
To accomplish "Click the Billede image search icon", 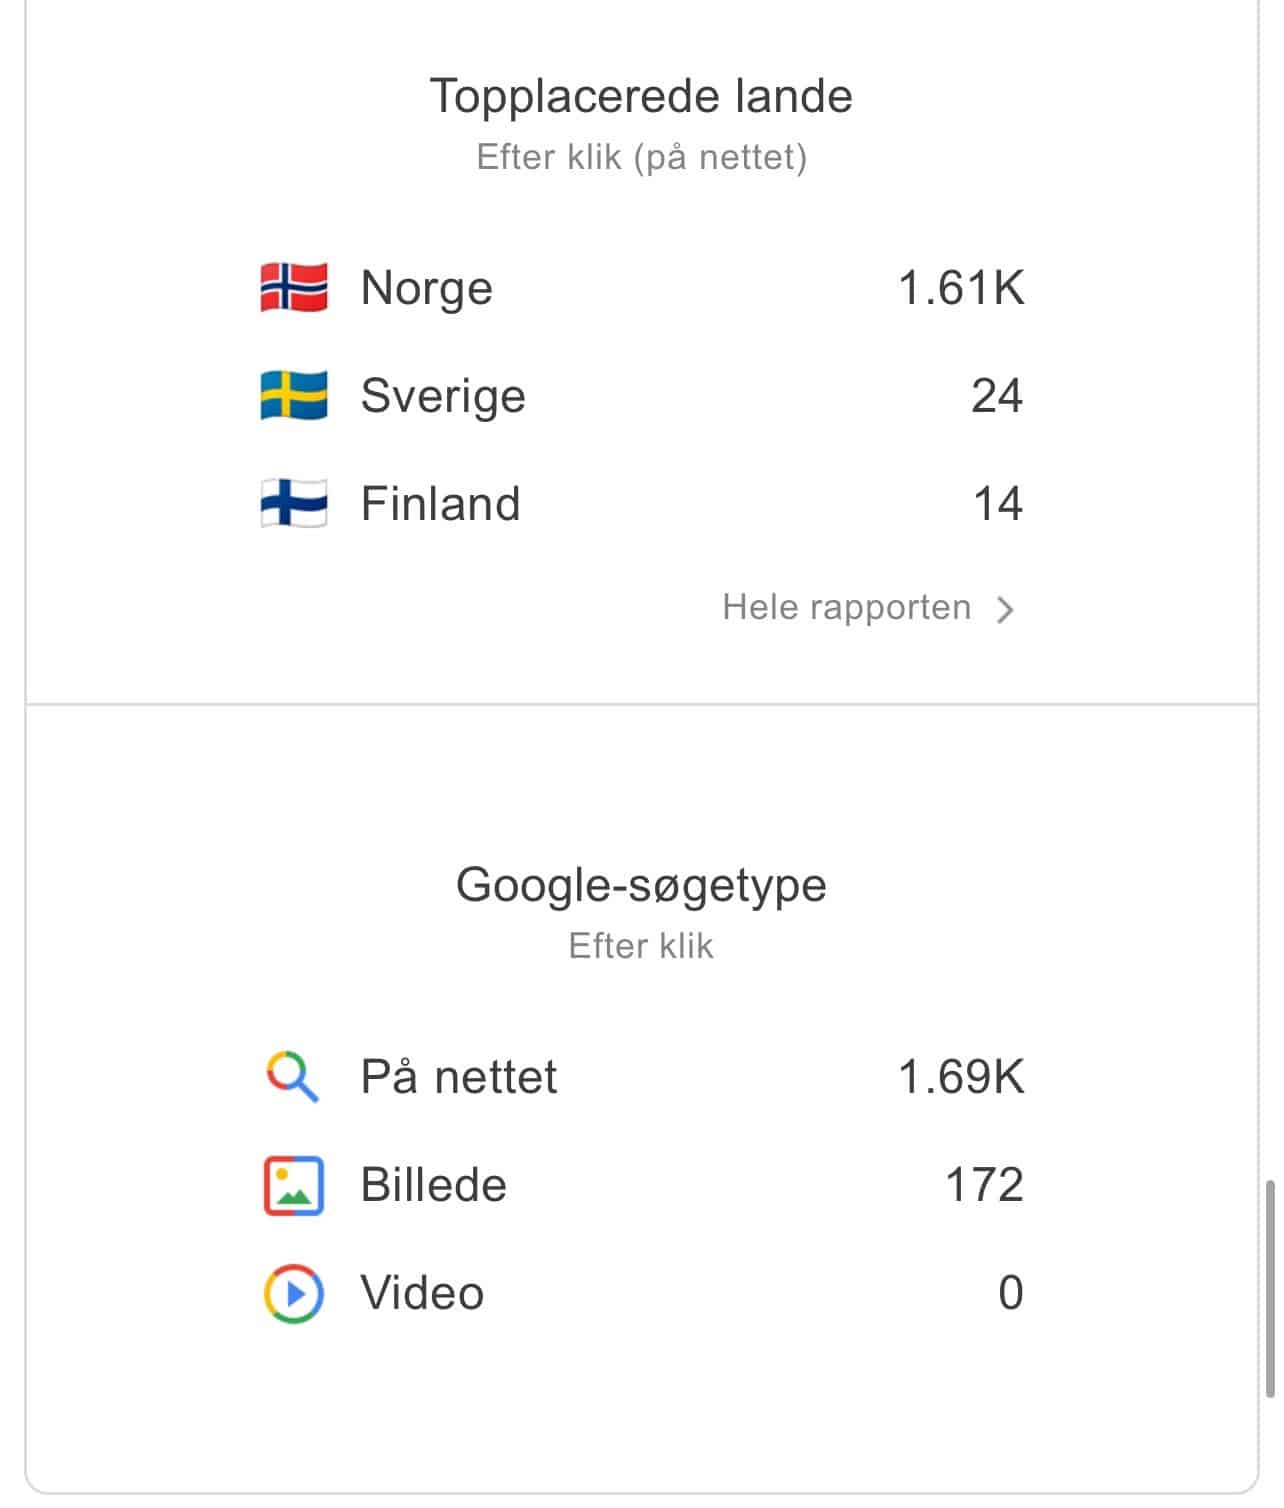I will (x=293, y=1185).
